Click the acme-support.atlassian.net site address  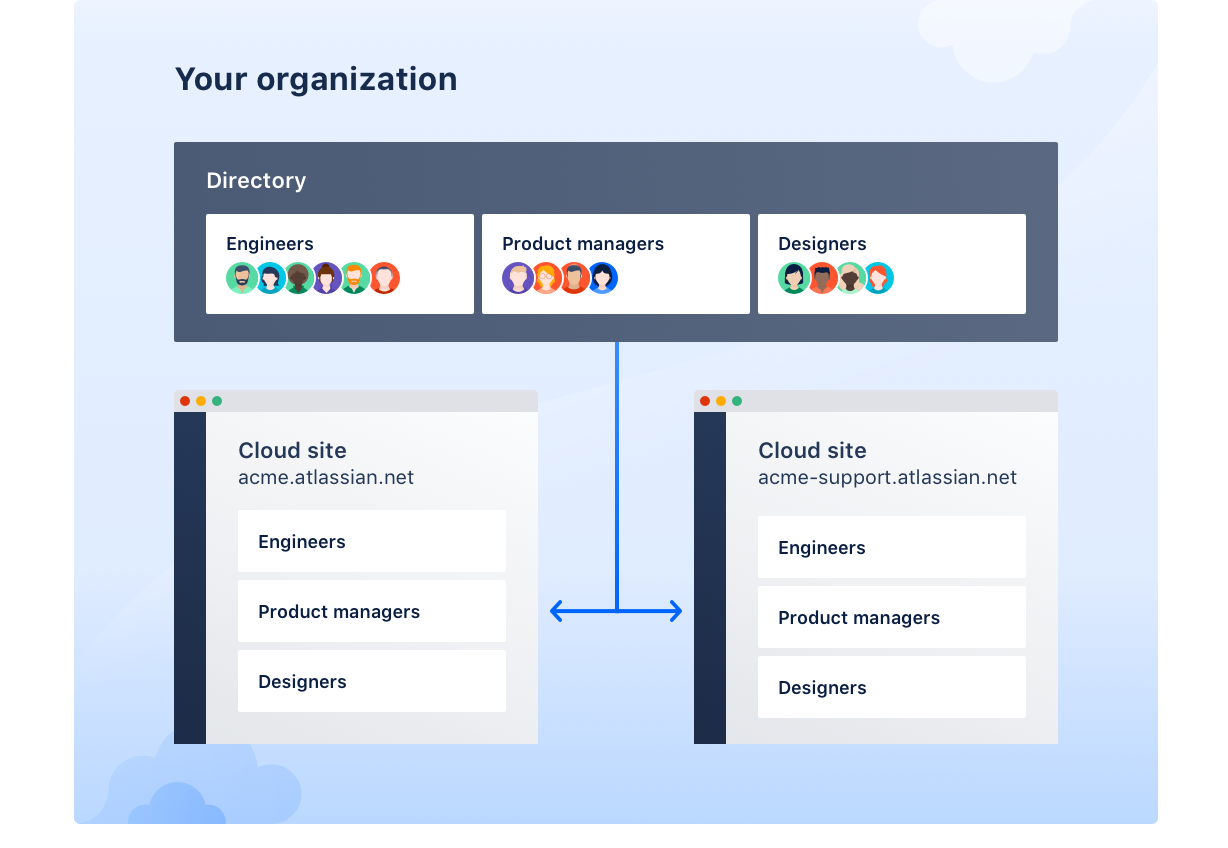887,477
